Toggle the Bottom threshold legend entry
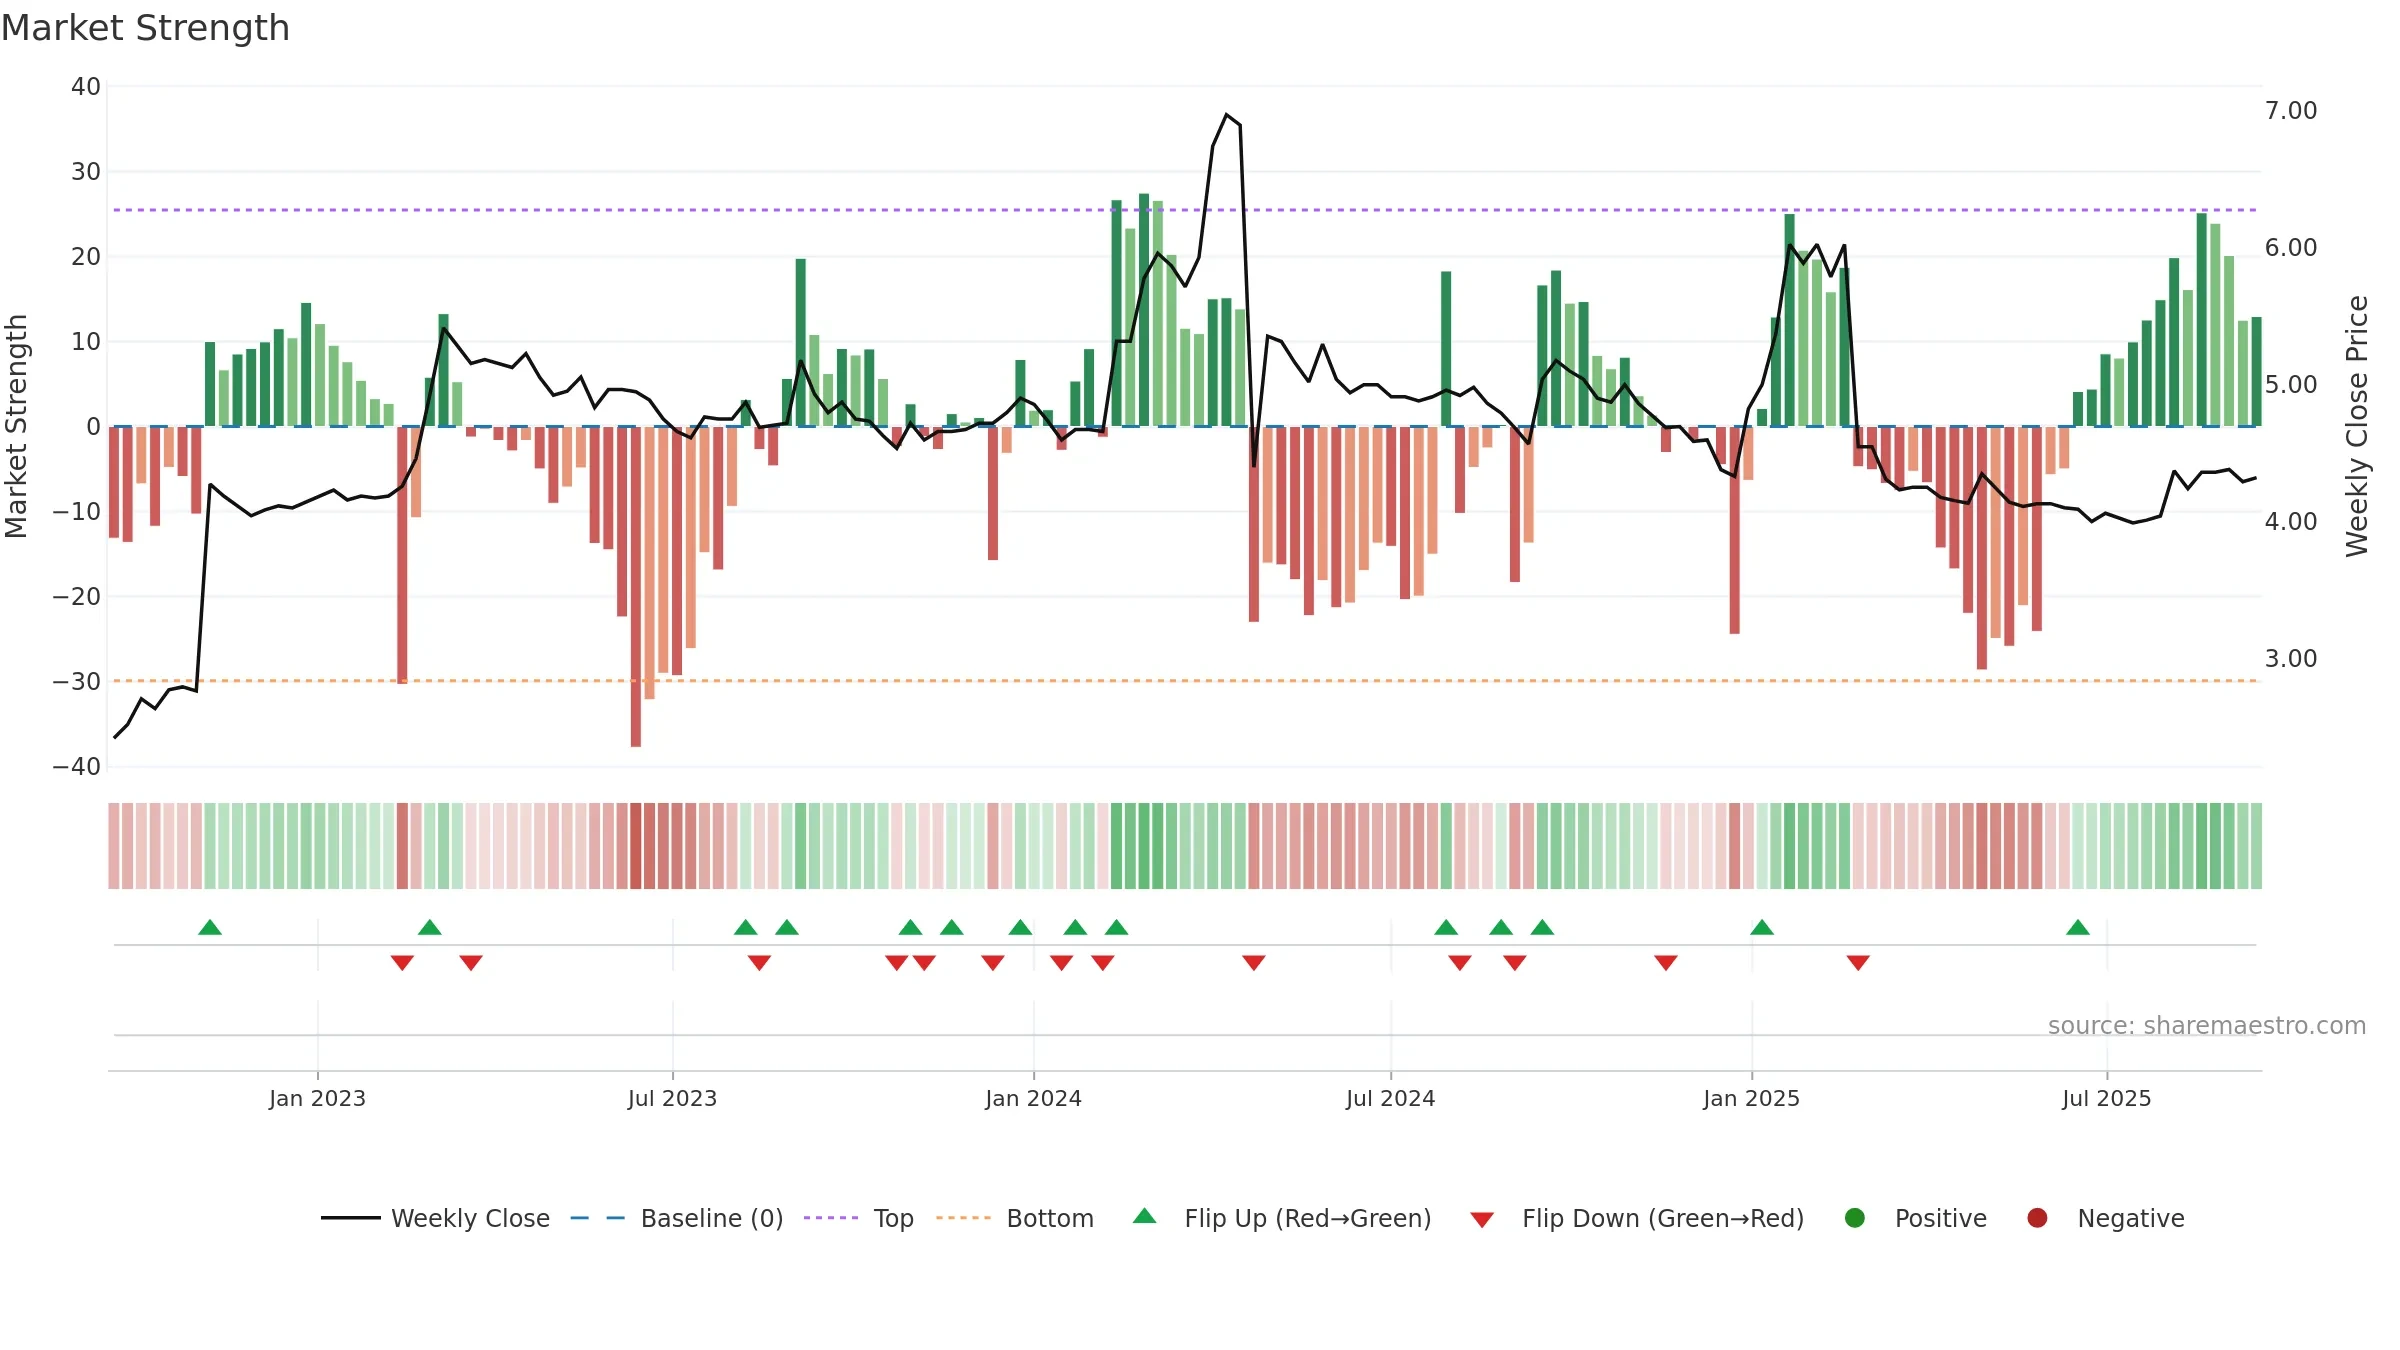This screenshot has width=2400, height=1350. coord(1015,1218)
